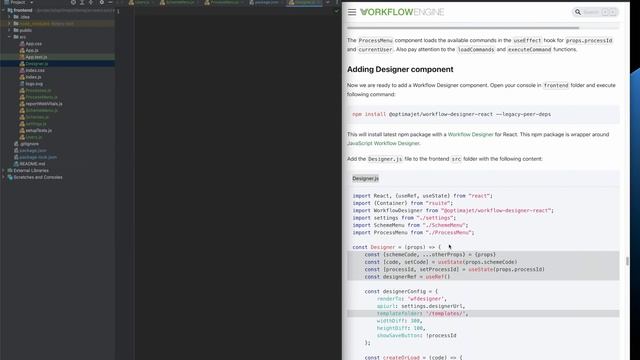Image resolution: width=640 pixels, height=360 pixels.
Task: Click the public folder icon
Action: pos(16,30)
